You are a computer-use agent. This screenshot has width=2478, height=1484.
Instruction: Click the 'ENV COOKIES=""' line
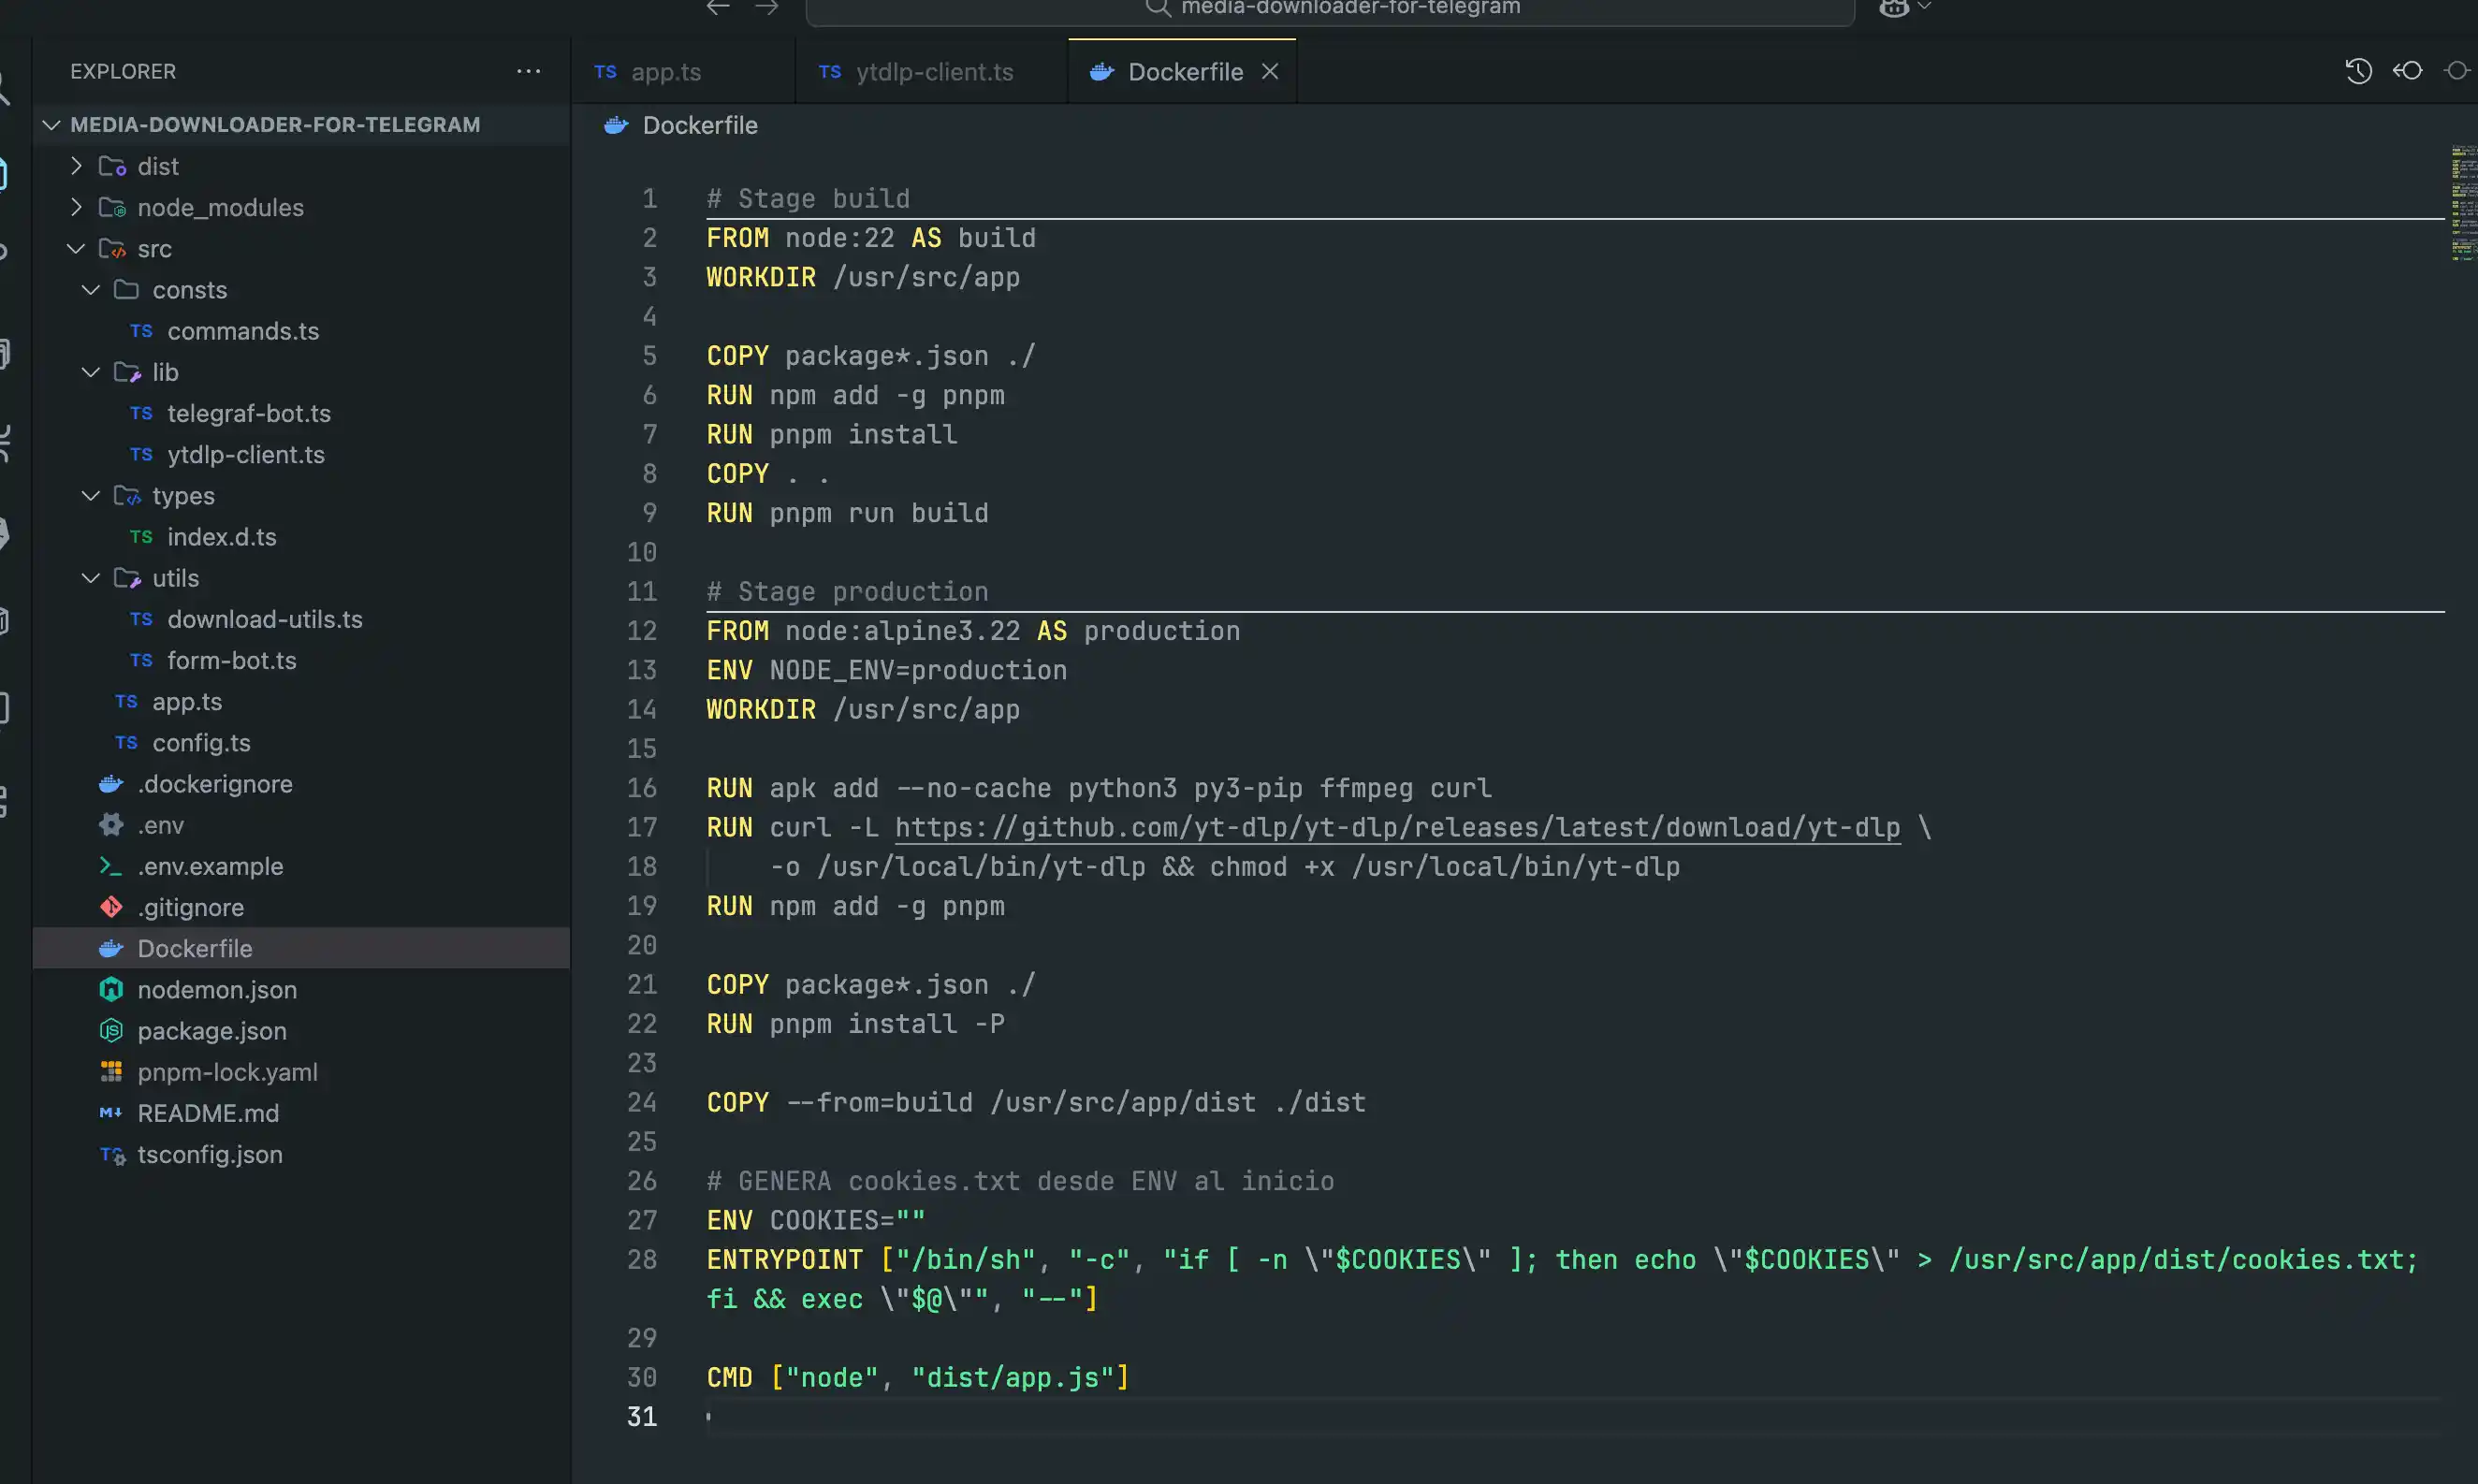pos(816,1220)
